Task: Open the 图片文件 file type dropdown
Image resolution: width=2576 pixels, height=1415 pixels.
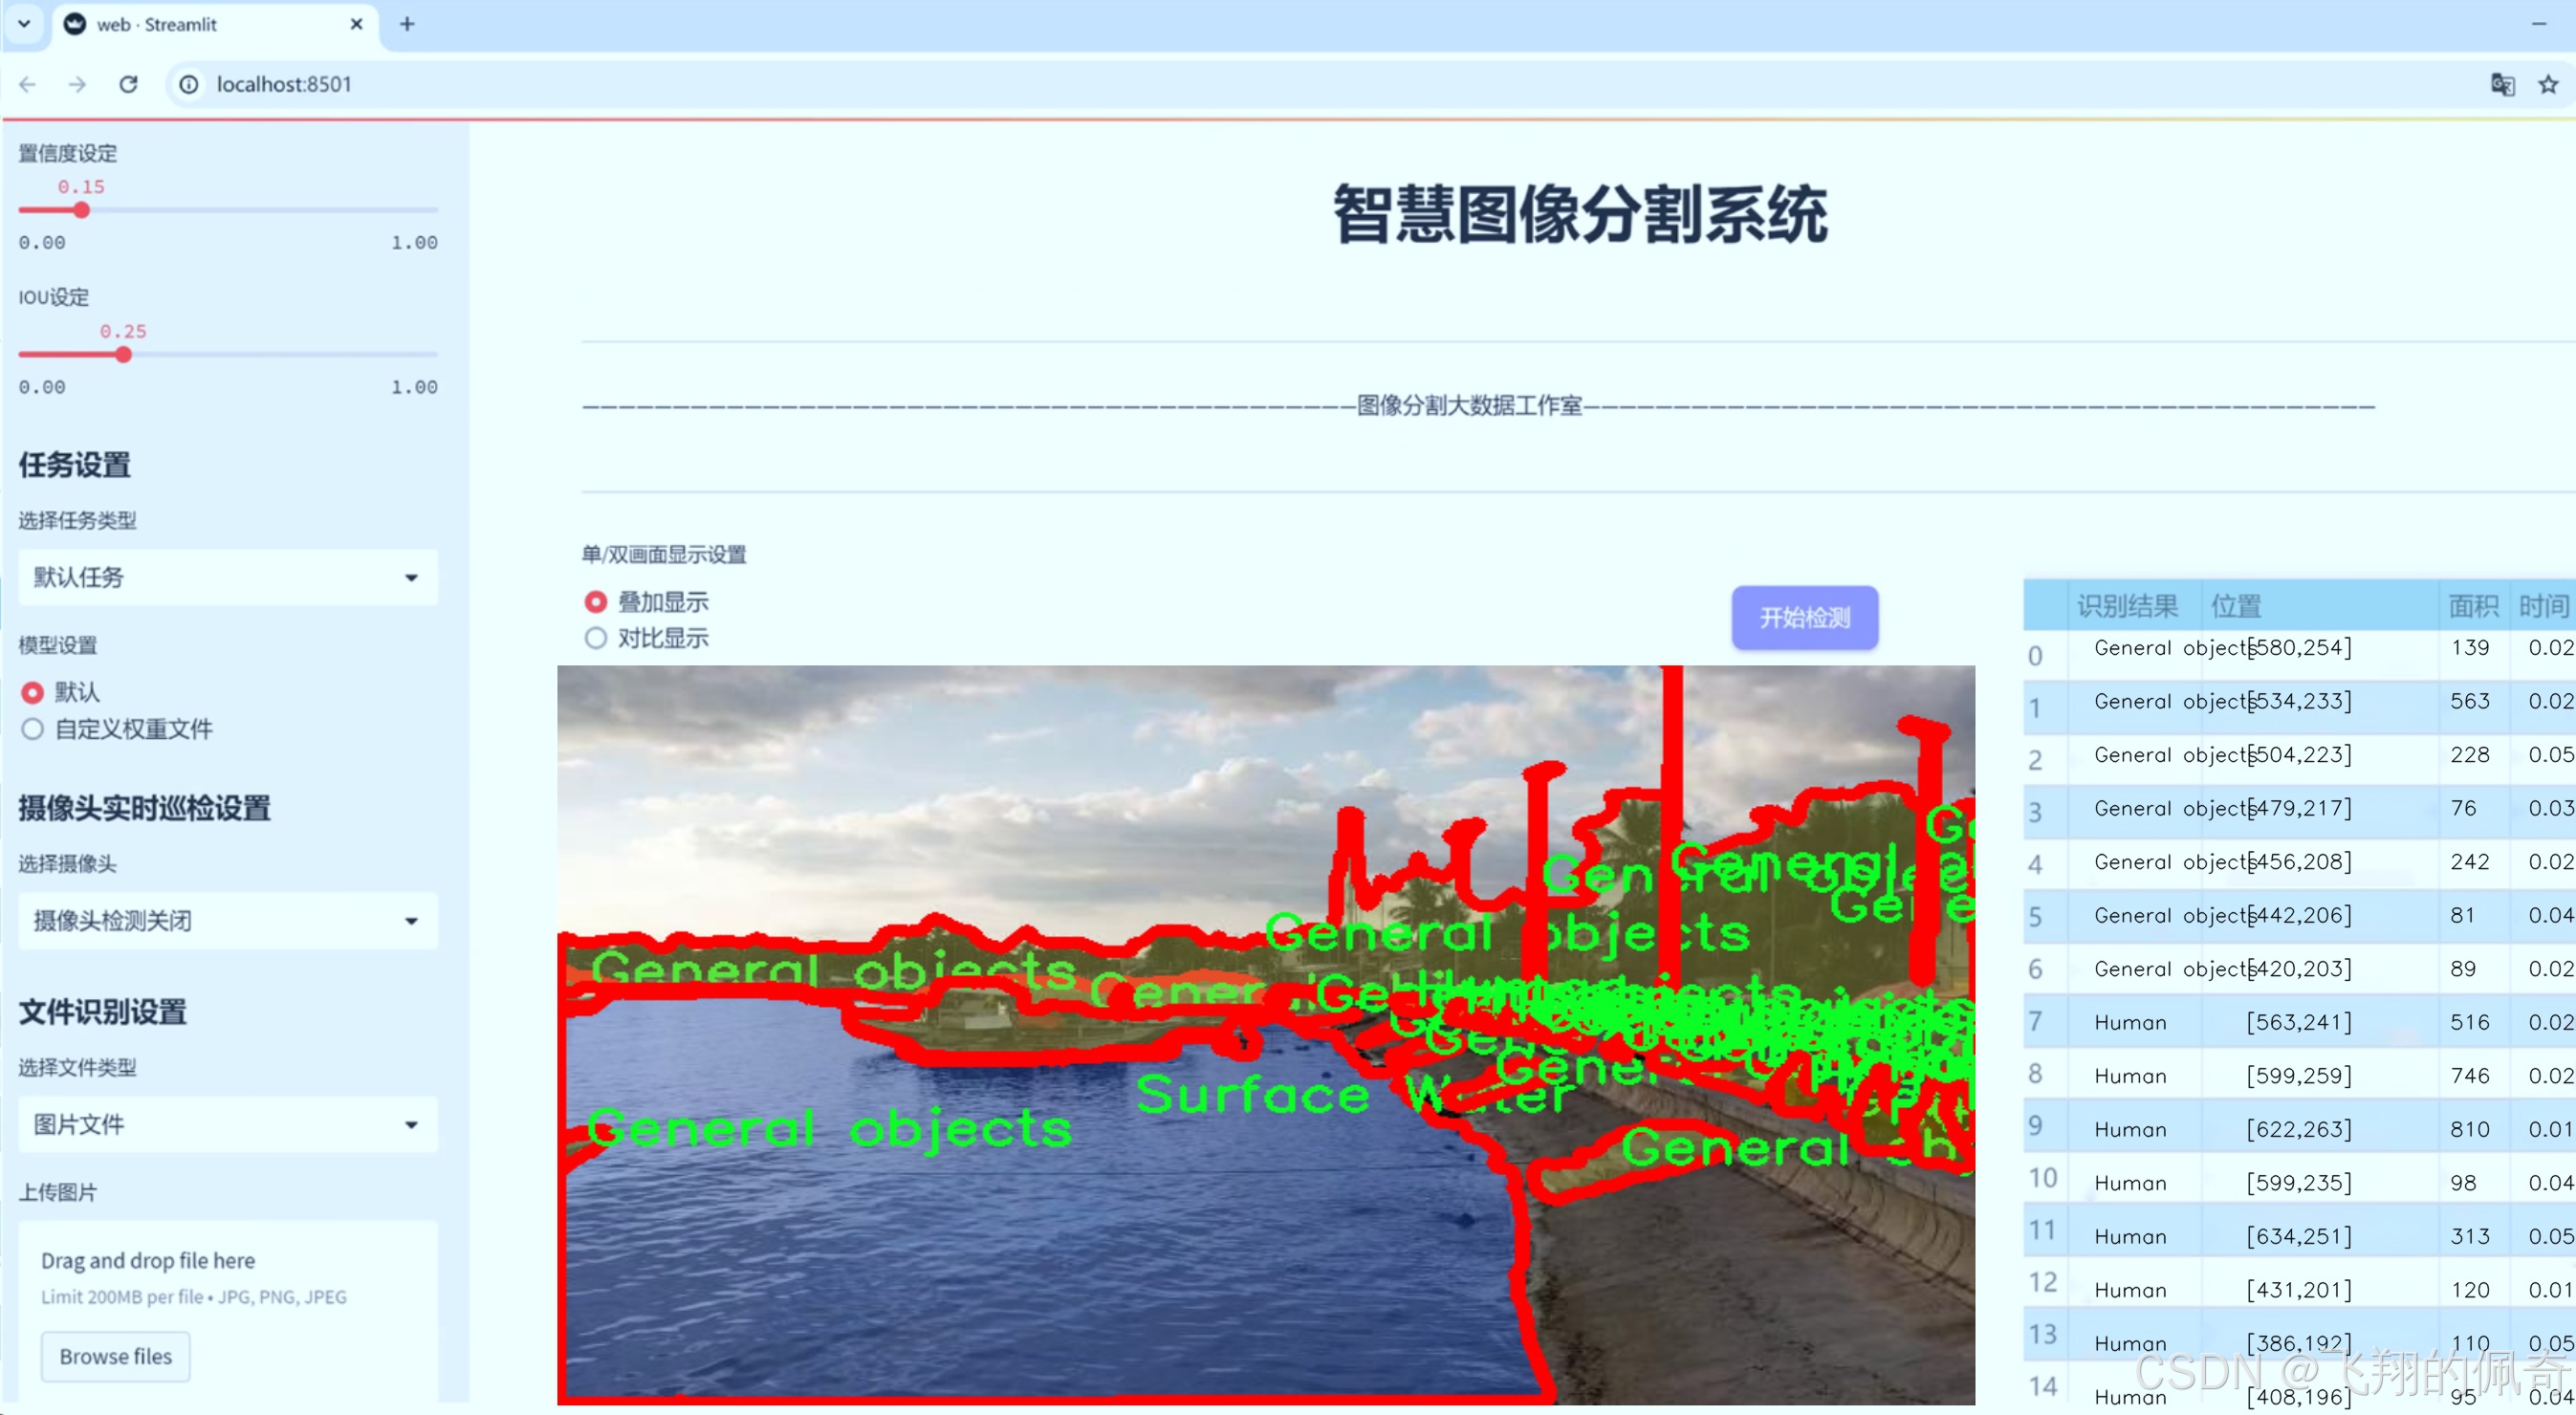Action: 228,1124
